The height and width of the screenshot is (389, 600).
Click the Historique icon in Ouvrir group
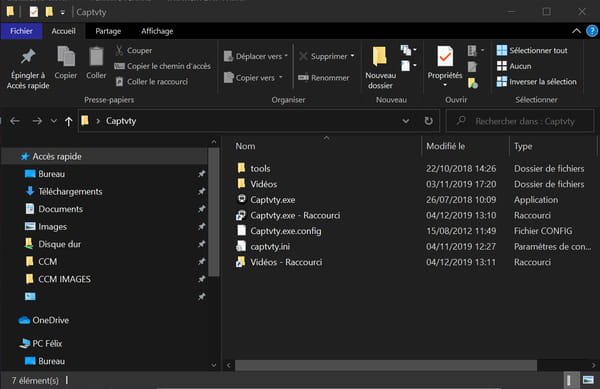473,83
